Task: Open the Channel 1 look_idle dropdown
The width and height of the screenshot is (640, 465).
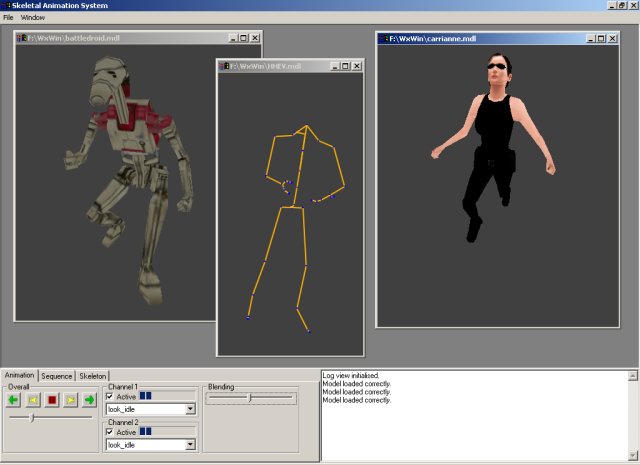Action: (190, 409)
